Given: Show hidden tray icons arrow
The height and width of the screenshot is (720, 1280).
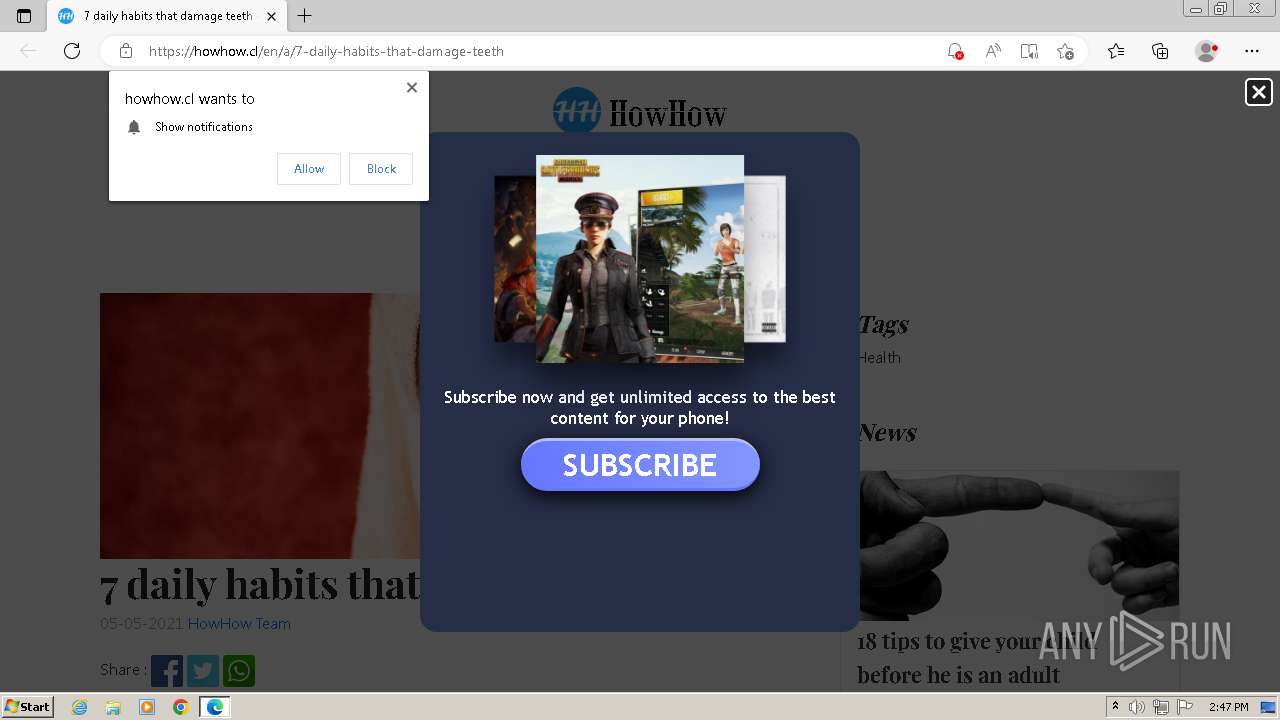Looking at the screenshot, I should tap(1115, 707).
